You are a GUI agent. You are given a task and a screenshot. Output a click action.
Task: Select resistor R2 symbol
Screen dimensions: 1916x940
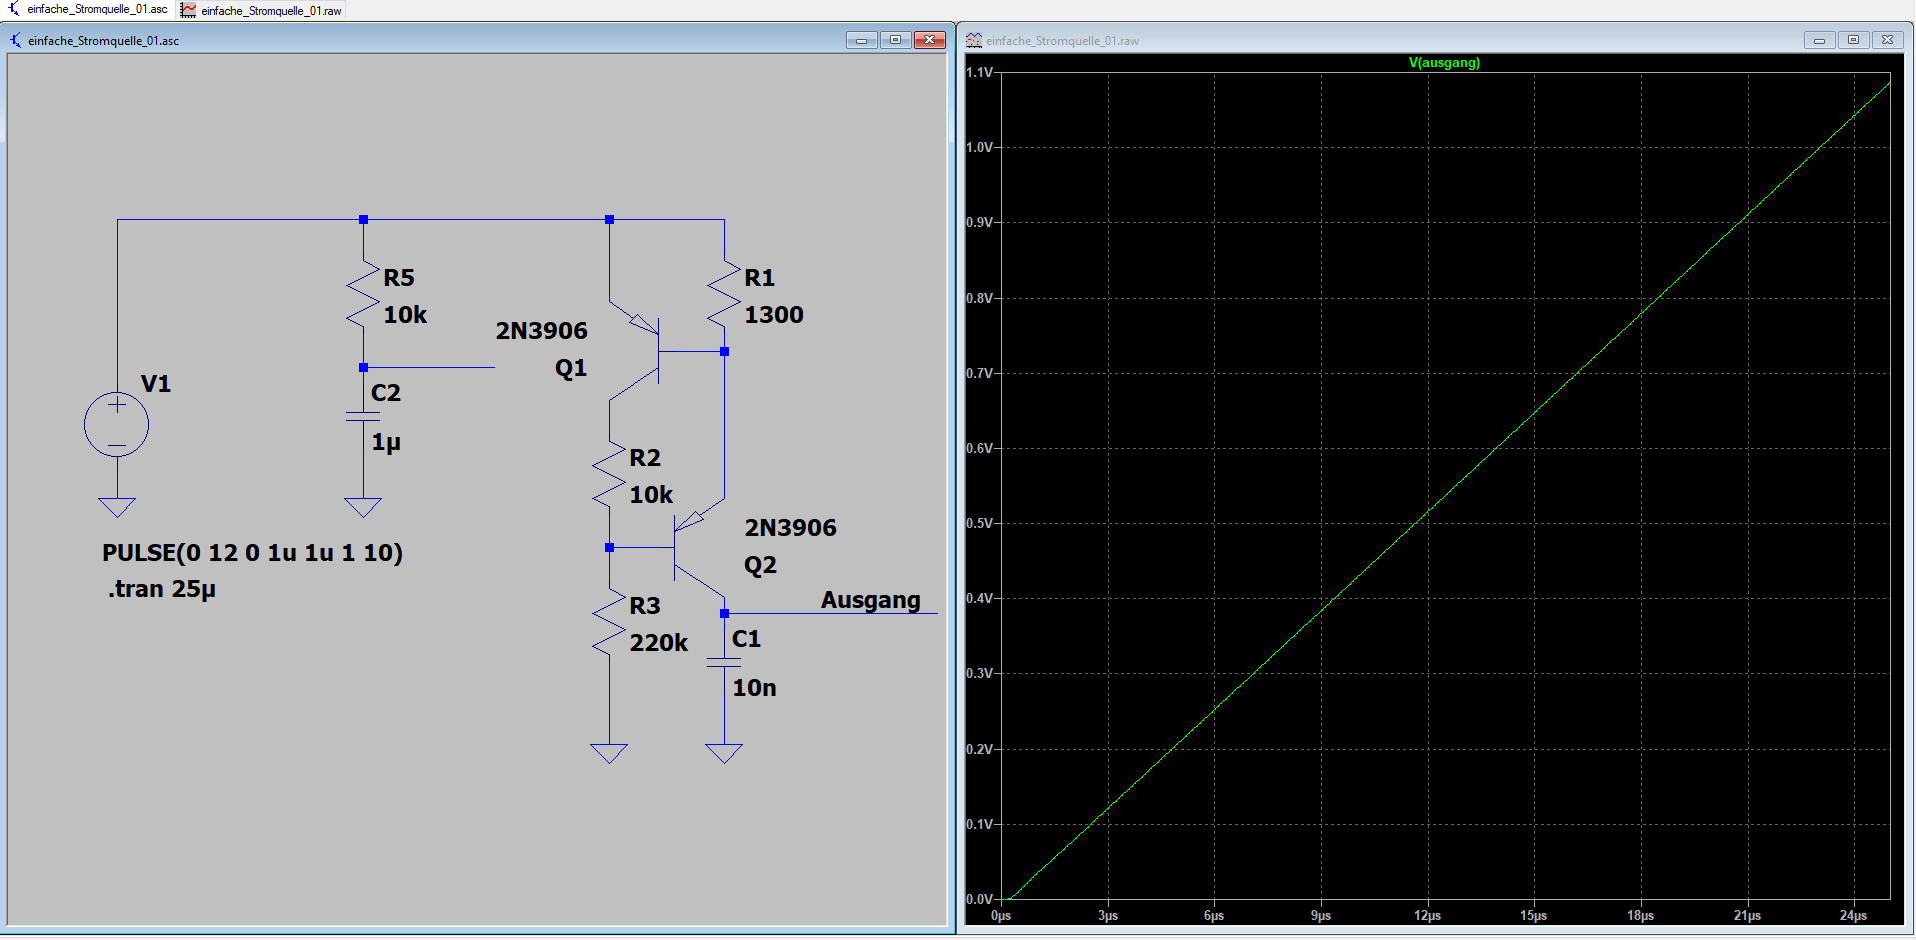[x=609, y=475]
